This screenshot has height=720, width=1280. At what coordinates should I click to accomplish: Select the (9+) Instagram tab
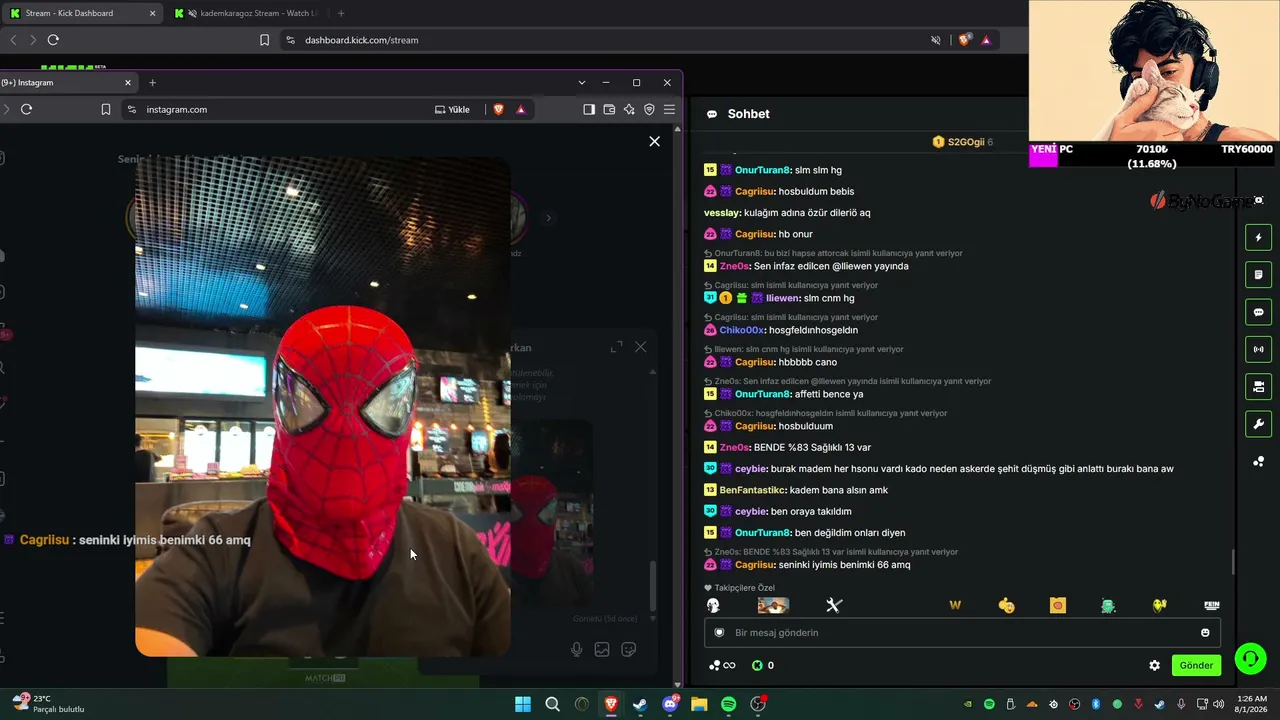65,82
